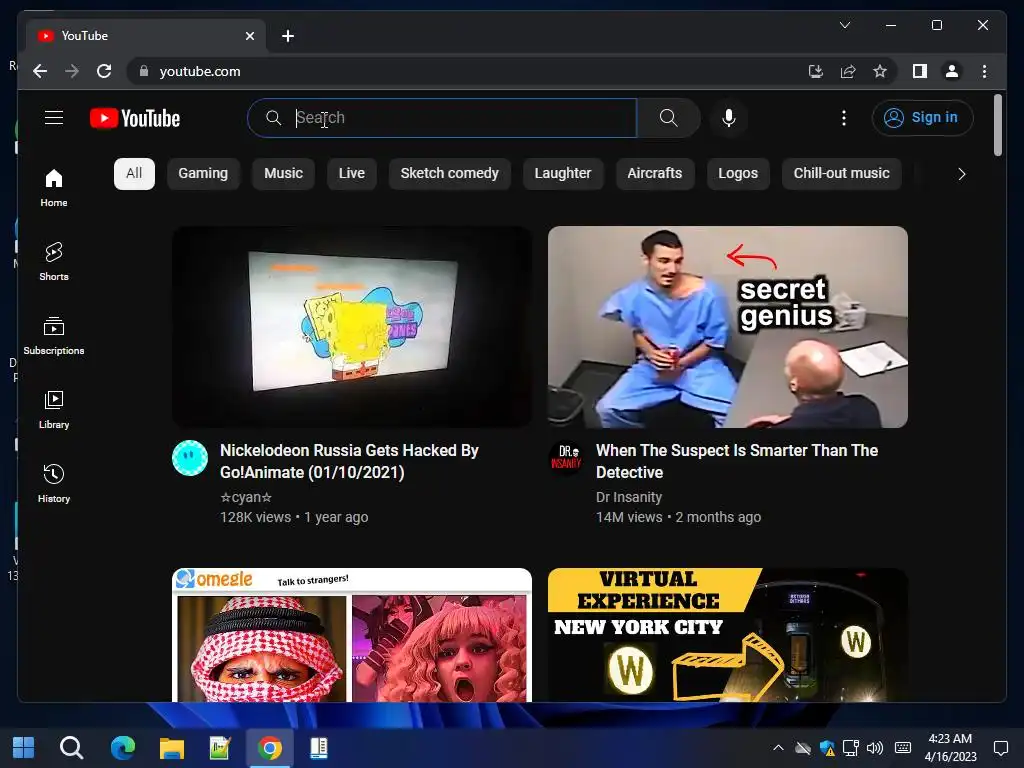
Task: Select the Chill-out music filter chip
Action: point(841,174)
